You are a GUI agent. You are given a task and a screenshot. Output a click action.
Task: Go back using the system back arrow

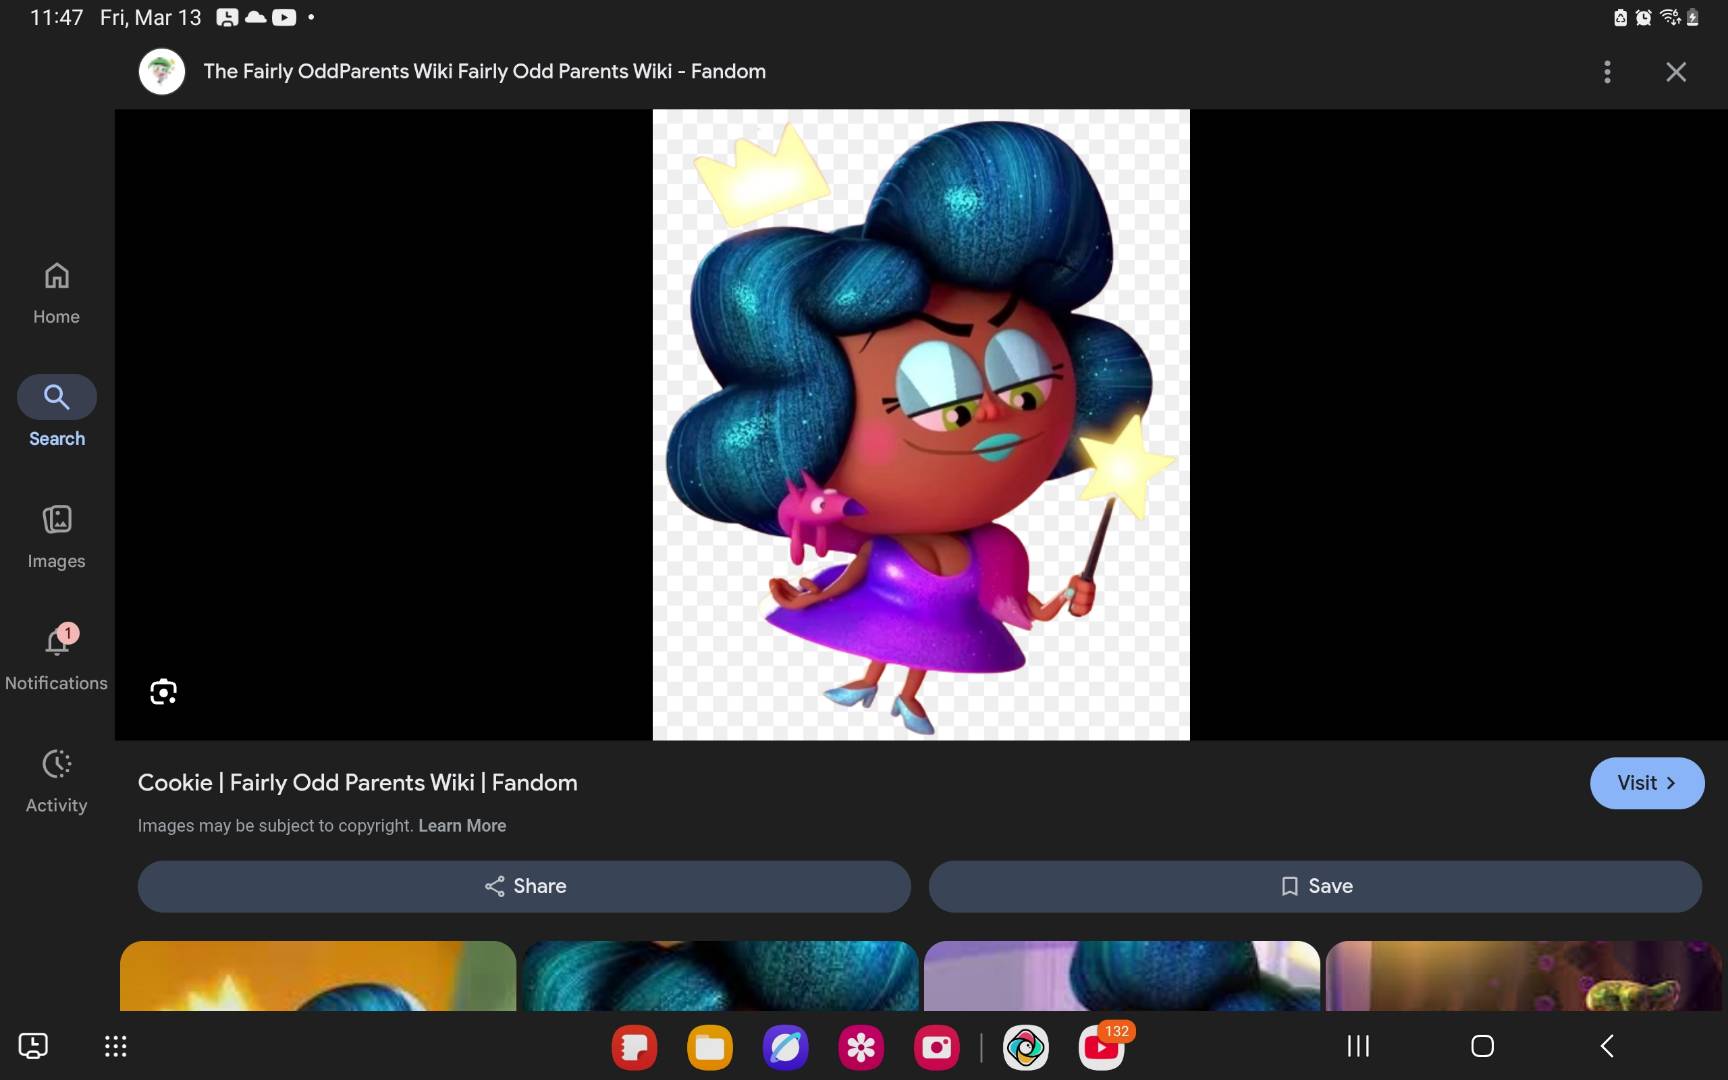tap(1607, 1047)
